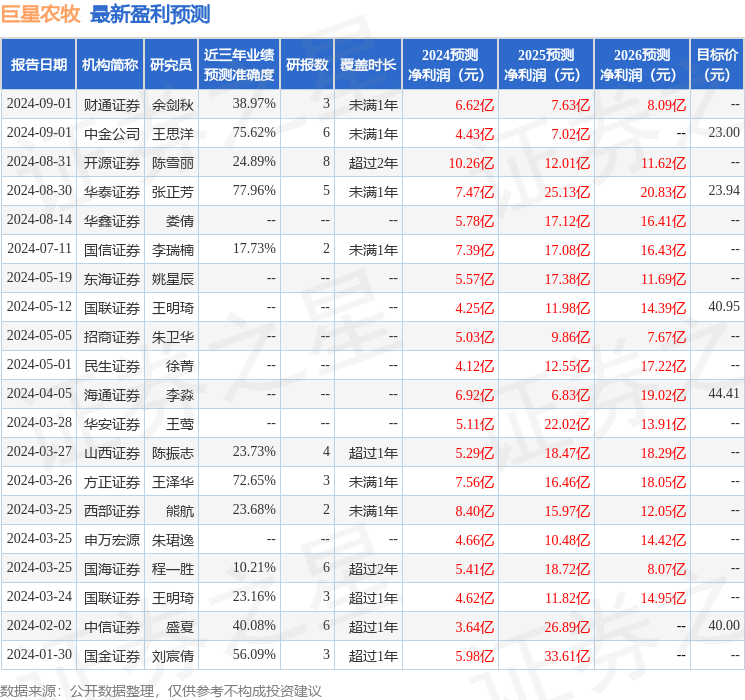Click researcher name 刘宸倩
Image resolution: width=745 pixels, height=700 pixels.
click(x=173, y=656)
